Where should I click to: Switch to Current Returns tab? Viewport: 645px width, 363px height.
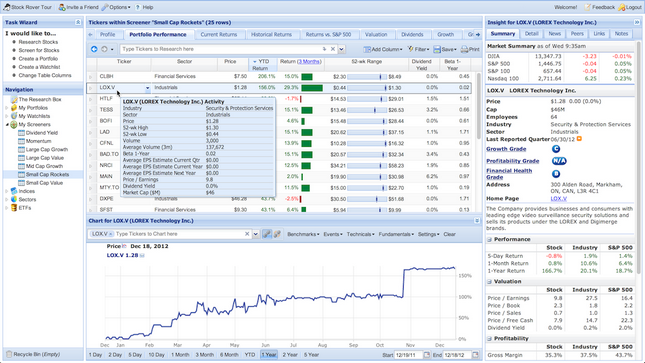(x=219, y=35)
